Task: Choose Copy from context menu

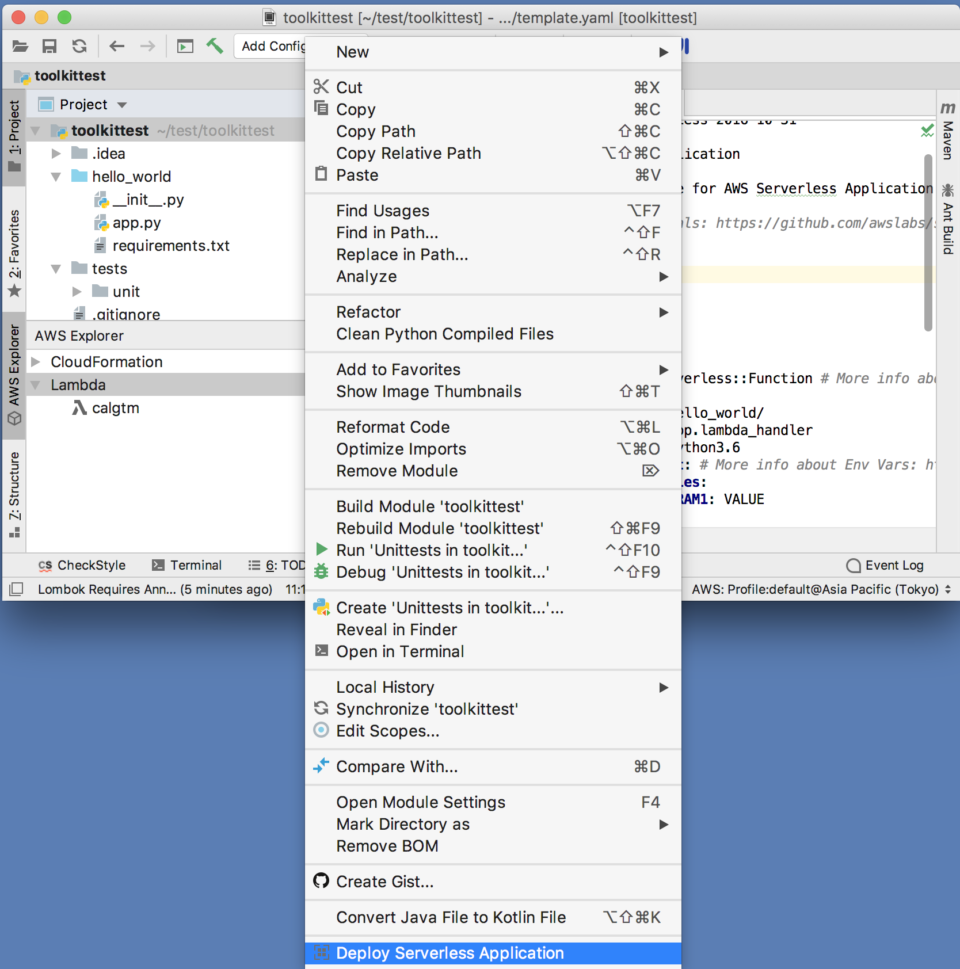Action: click(493, 109)
